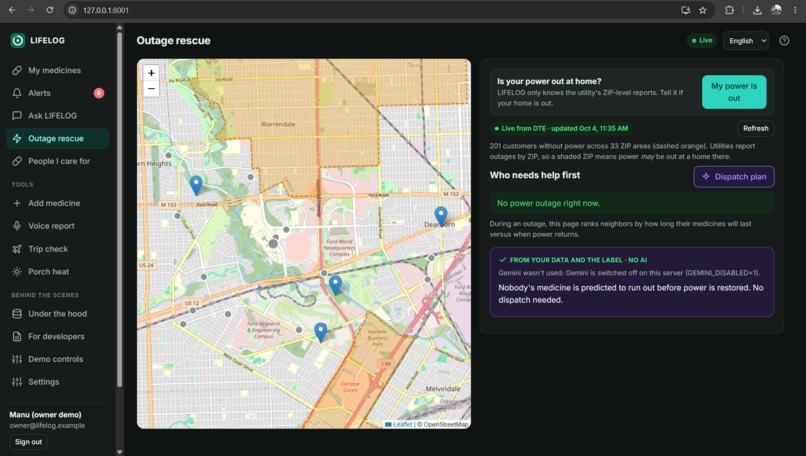Viewport: 806px width, 456px height.
Task: Bookmark this page with the star icon
Action: pos(703,10)
